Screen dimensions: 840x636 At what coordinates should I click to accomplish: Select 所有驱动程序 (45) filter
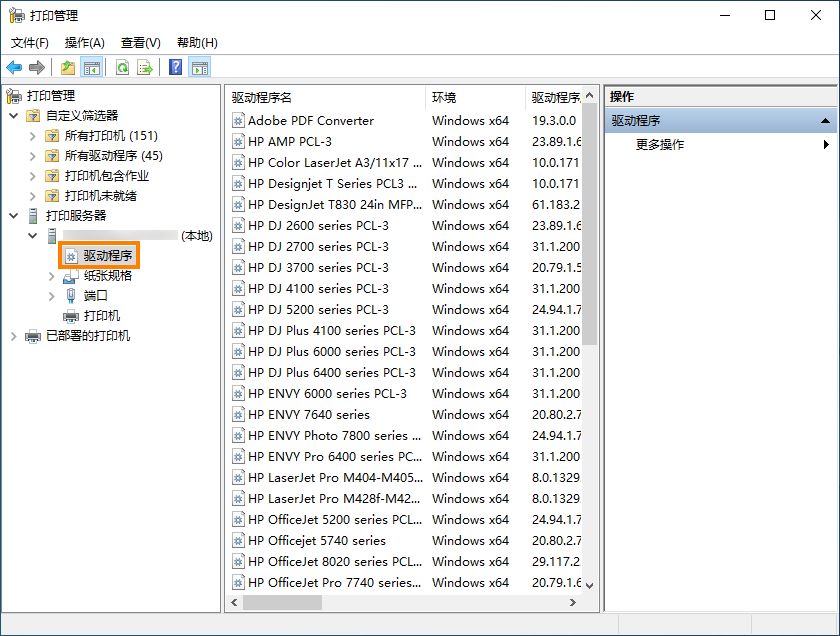[114, 155]
